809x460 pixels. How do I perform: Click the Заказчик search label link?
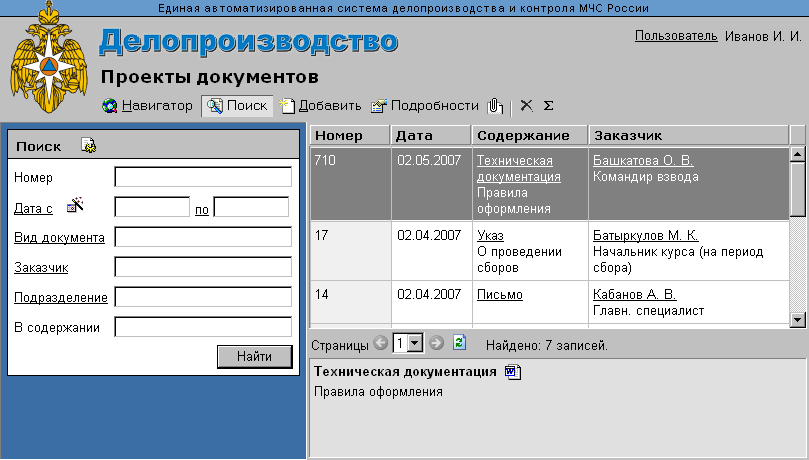click(41, 268)
